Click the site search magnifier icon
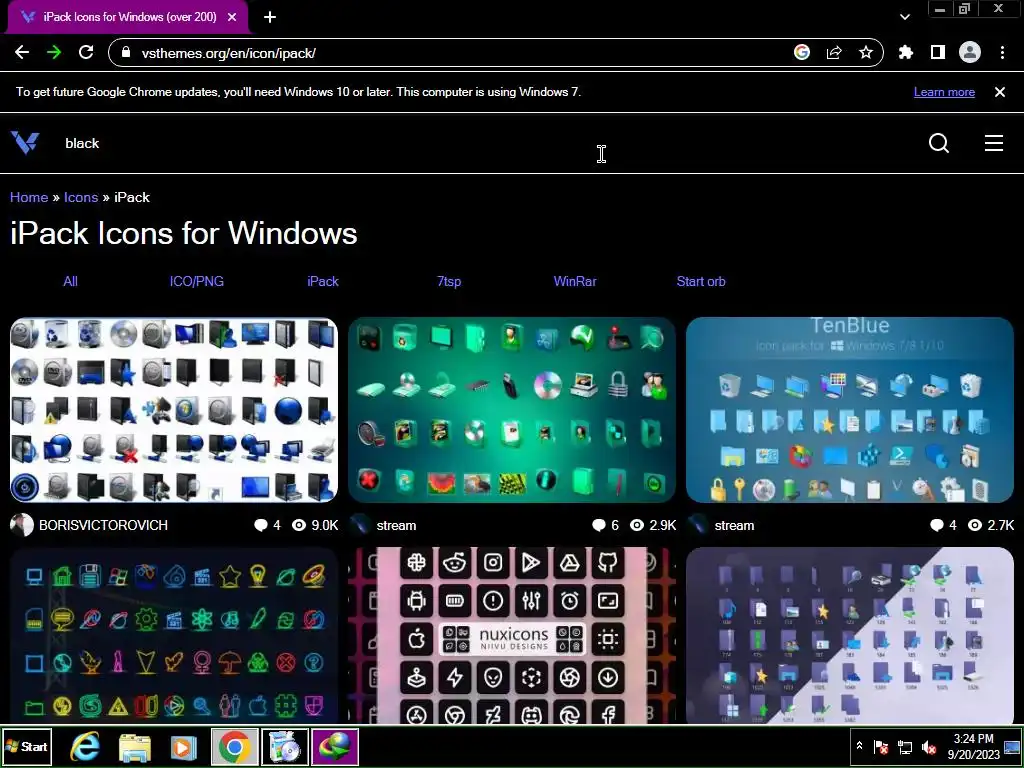This screenshot has height=768, width=1024. pos(939,142)
